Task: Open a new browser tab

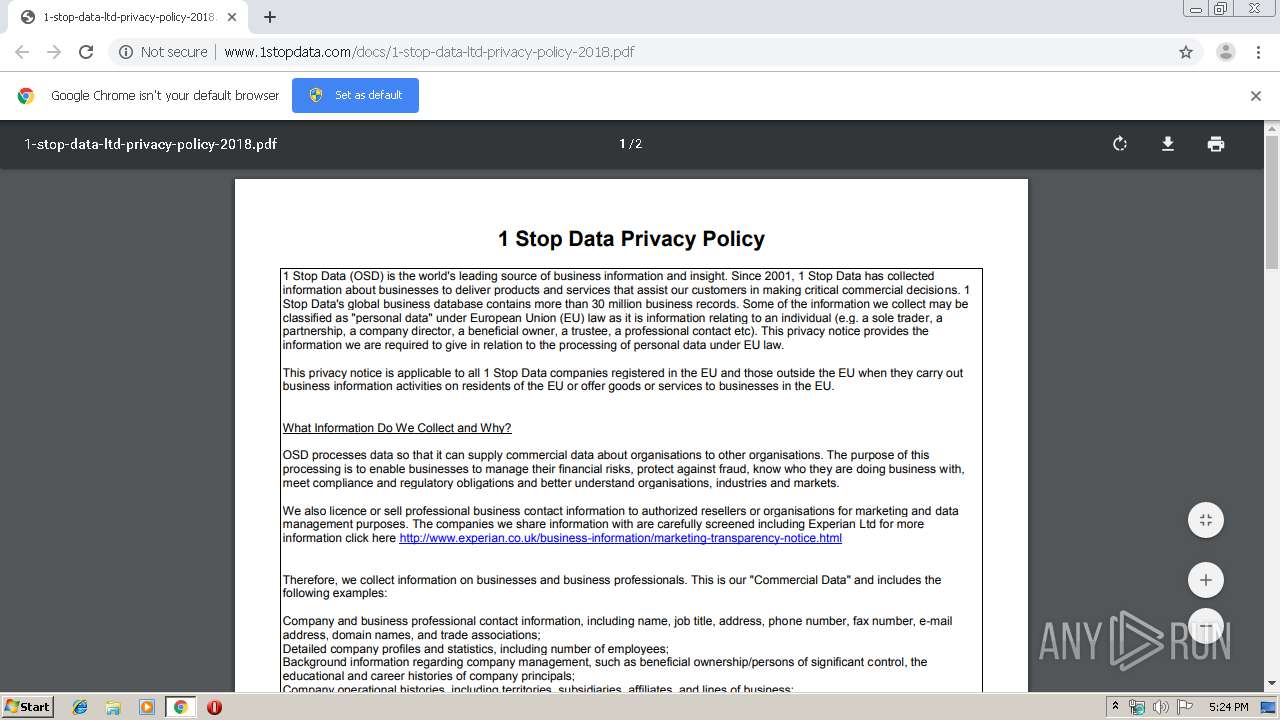Action: [270, 17]
